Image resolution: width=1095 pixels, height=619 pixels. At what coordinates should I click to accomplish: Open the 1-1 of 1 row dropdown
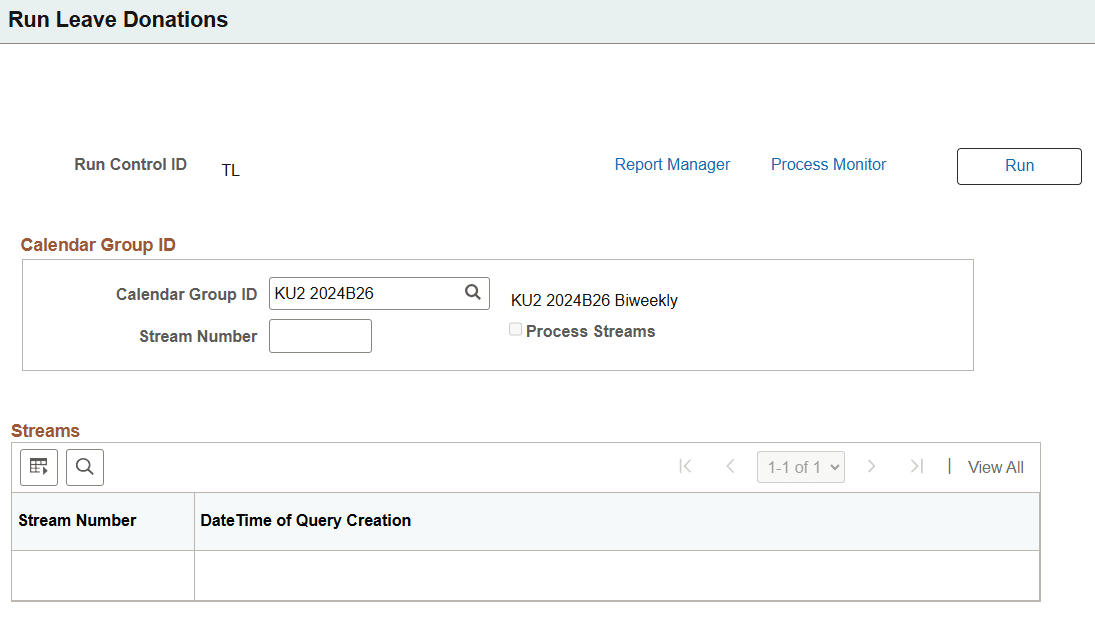click(x=801, y=467)
